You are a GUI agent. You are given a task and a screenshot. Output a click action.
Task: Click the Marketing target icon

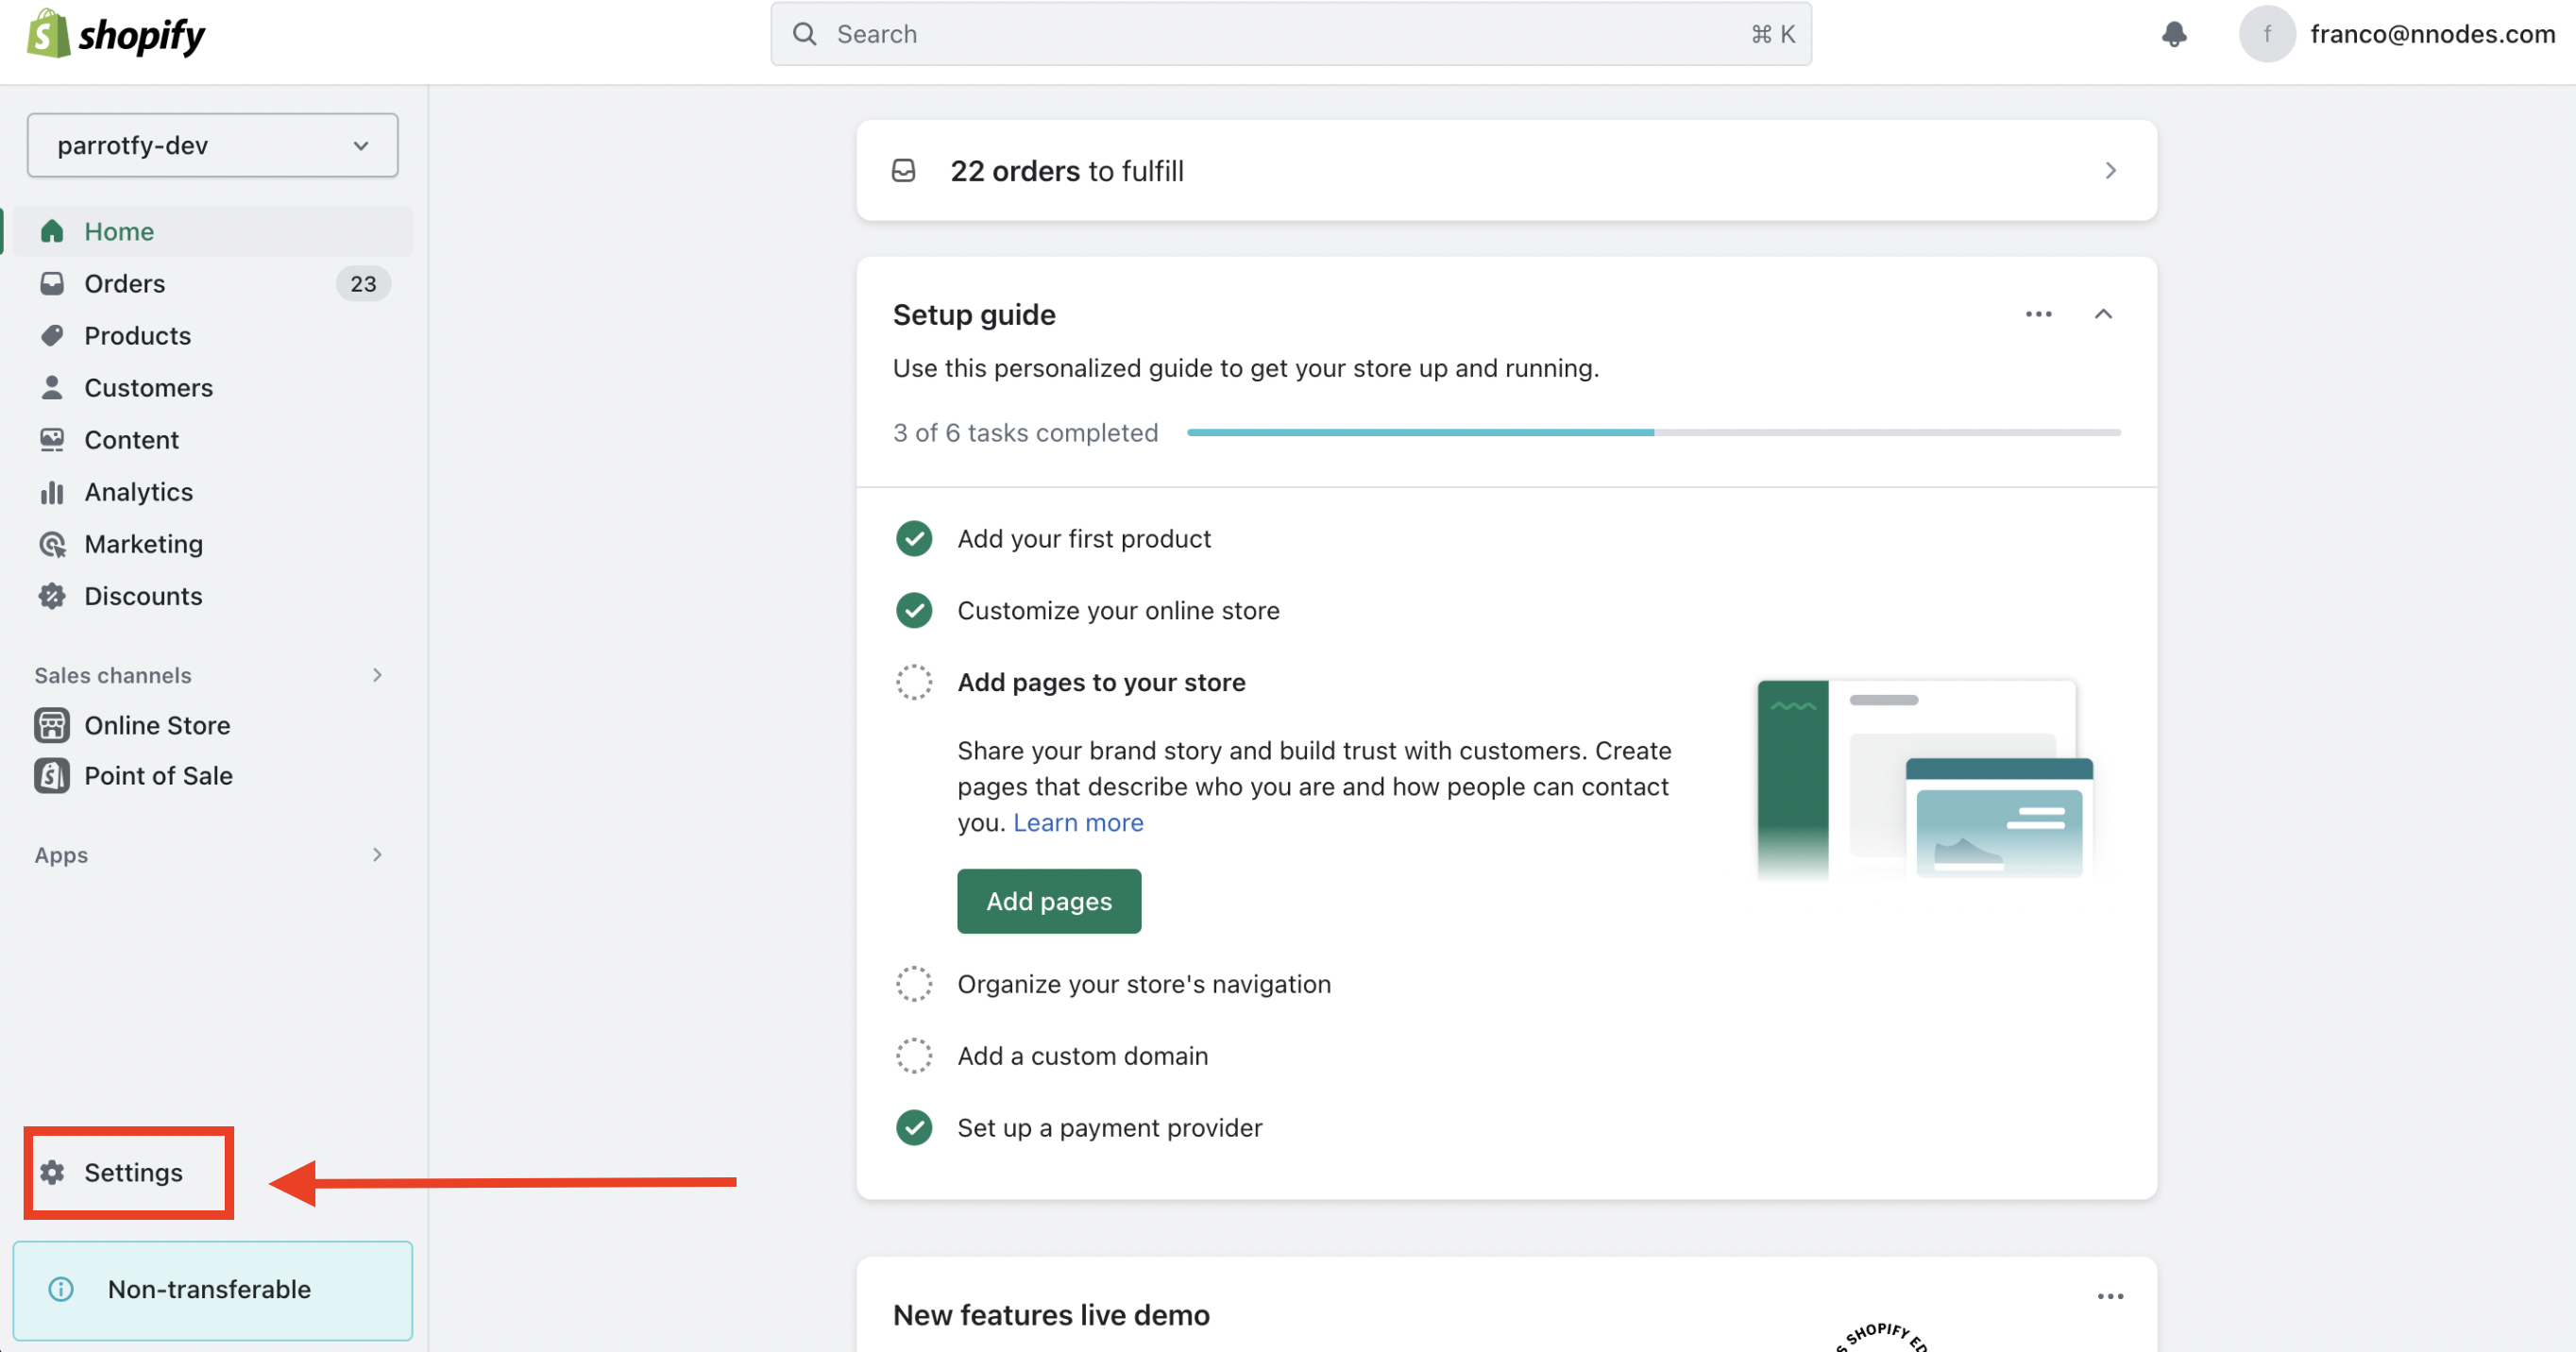52,544
